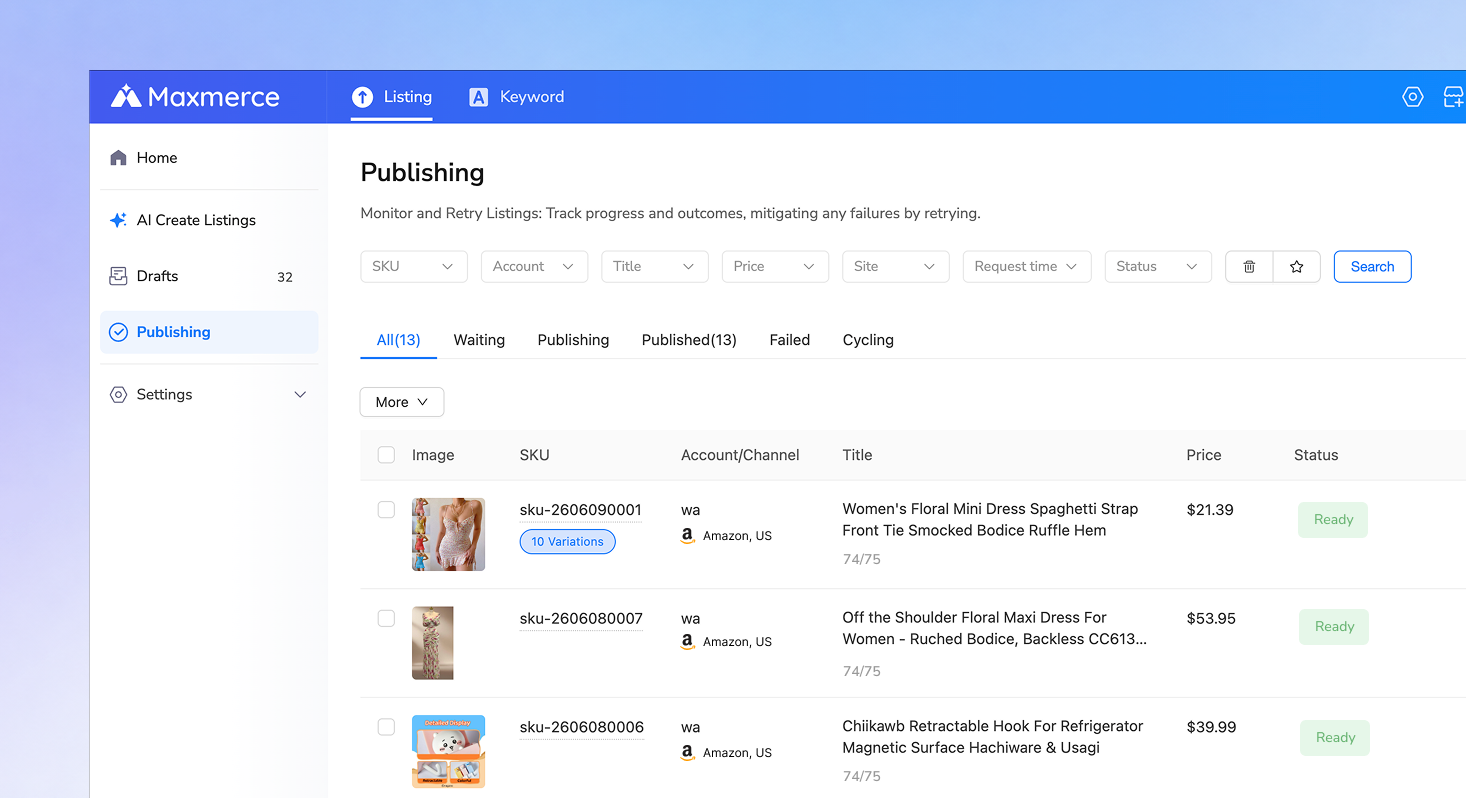The image size is (1466, 798).
Task: Click the floral mini dress thumbnail
Action: [x=448, y=535]
